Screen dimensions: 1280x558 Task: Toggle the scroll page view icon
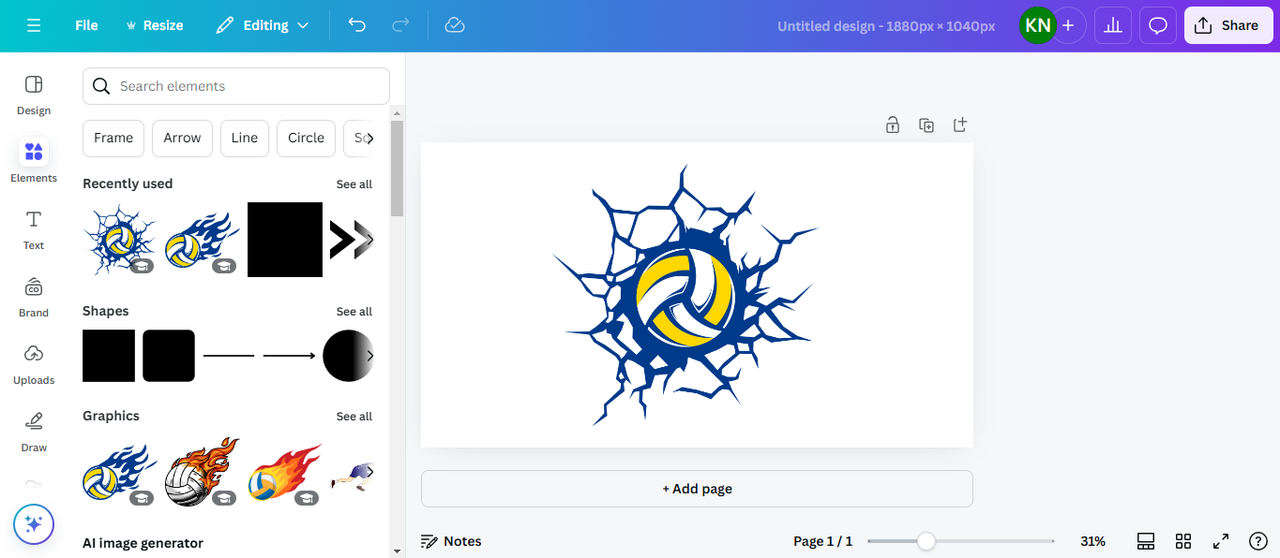(1146, 541)
